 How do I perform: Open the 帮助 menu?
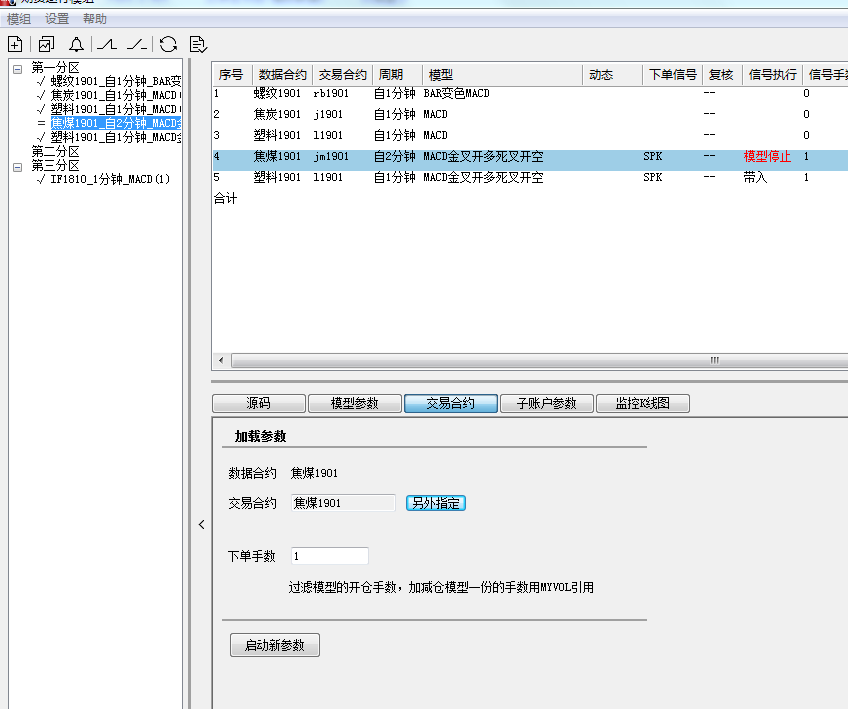tap(95, 19)
